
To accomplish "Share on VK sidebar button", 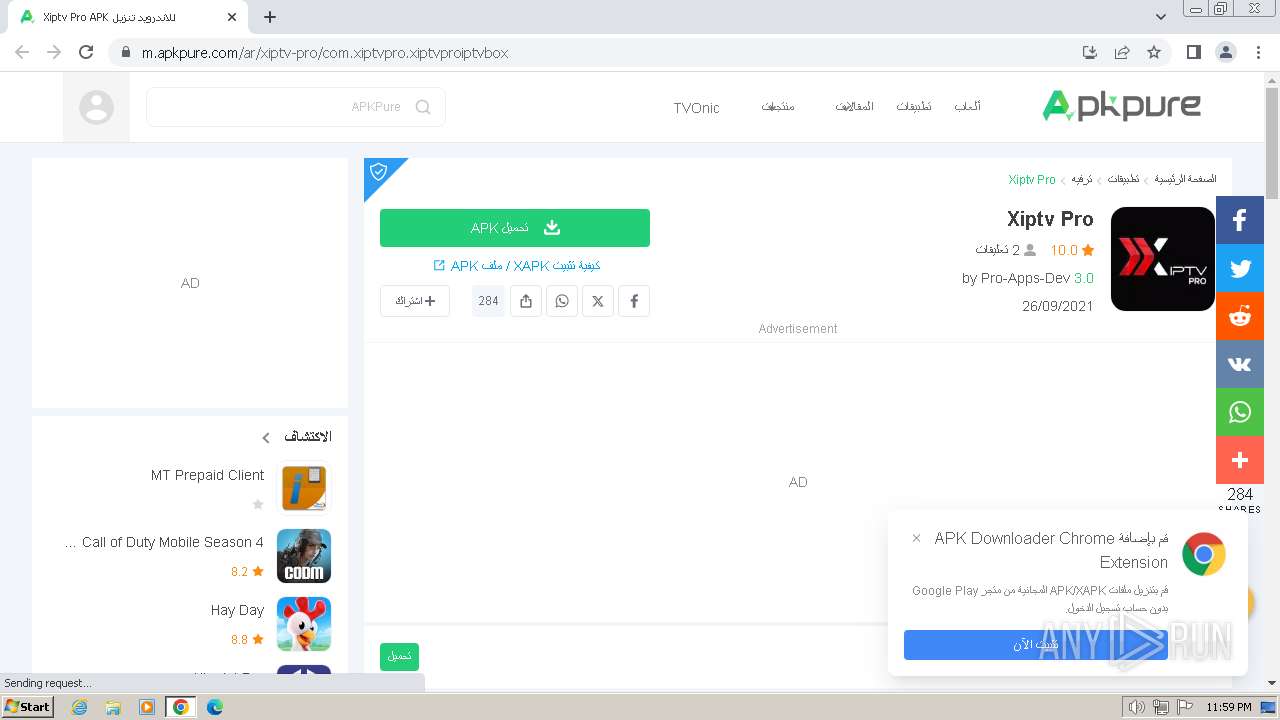I will (x=1240, y=364).
